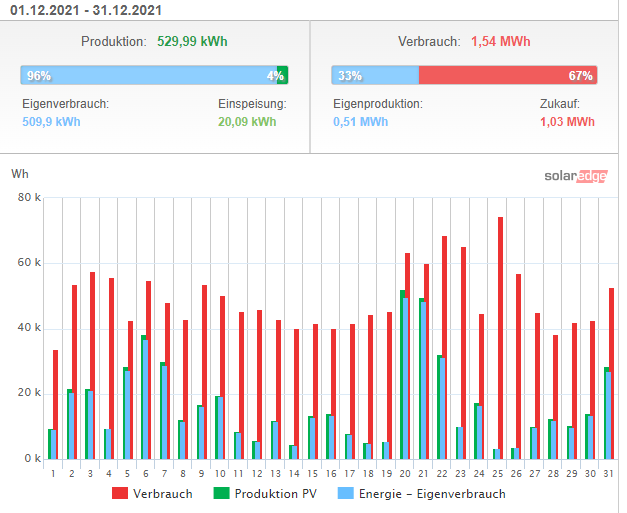Screen dimensions: 627x513
Task: Click the Eigenverbrauch value 509,9 kWh
Action: coord(51,122)
